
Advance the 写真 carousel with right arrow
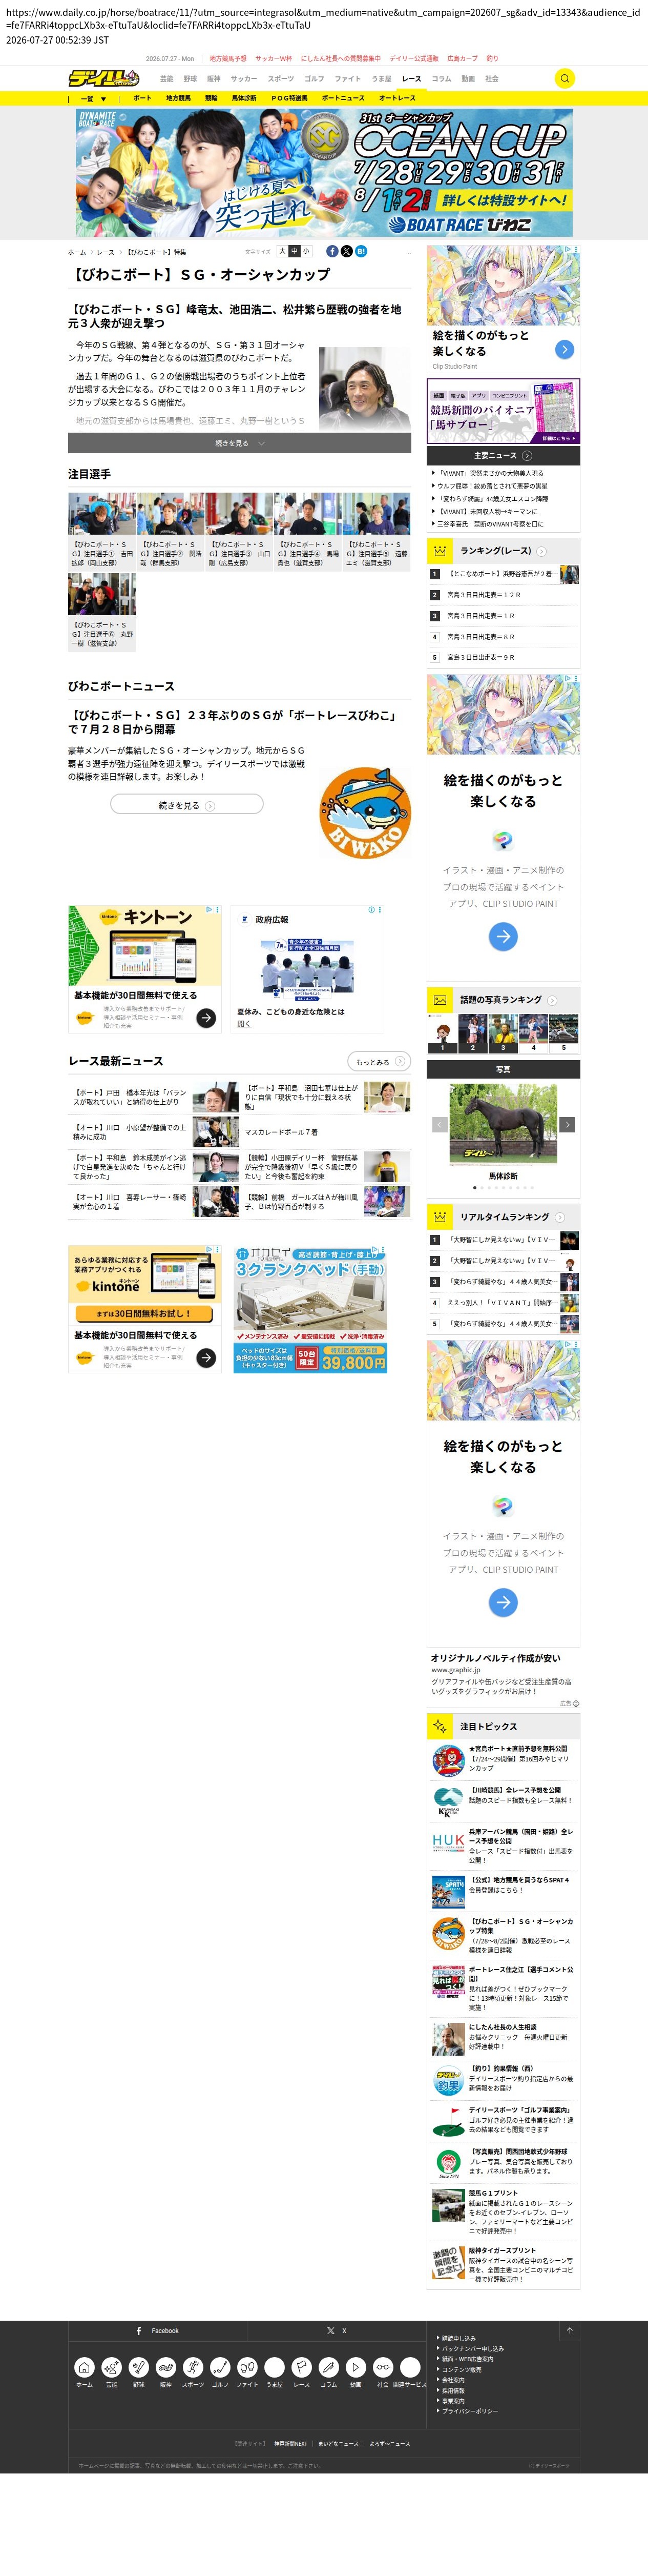(567, 1125)
